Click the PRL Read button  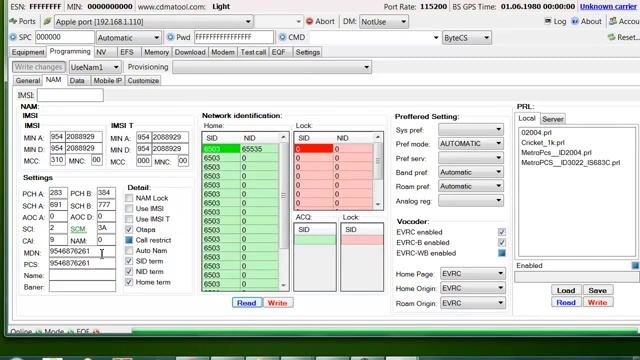(566, 302)
